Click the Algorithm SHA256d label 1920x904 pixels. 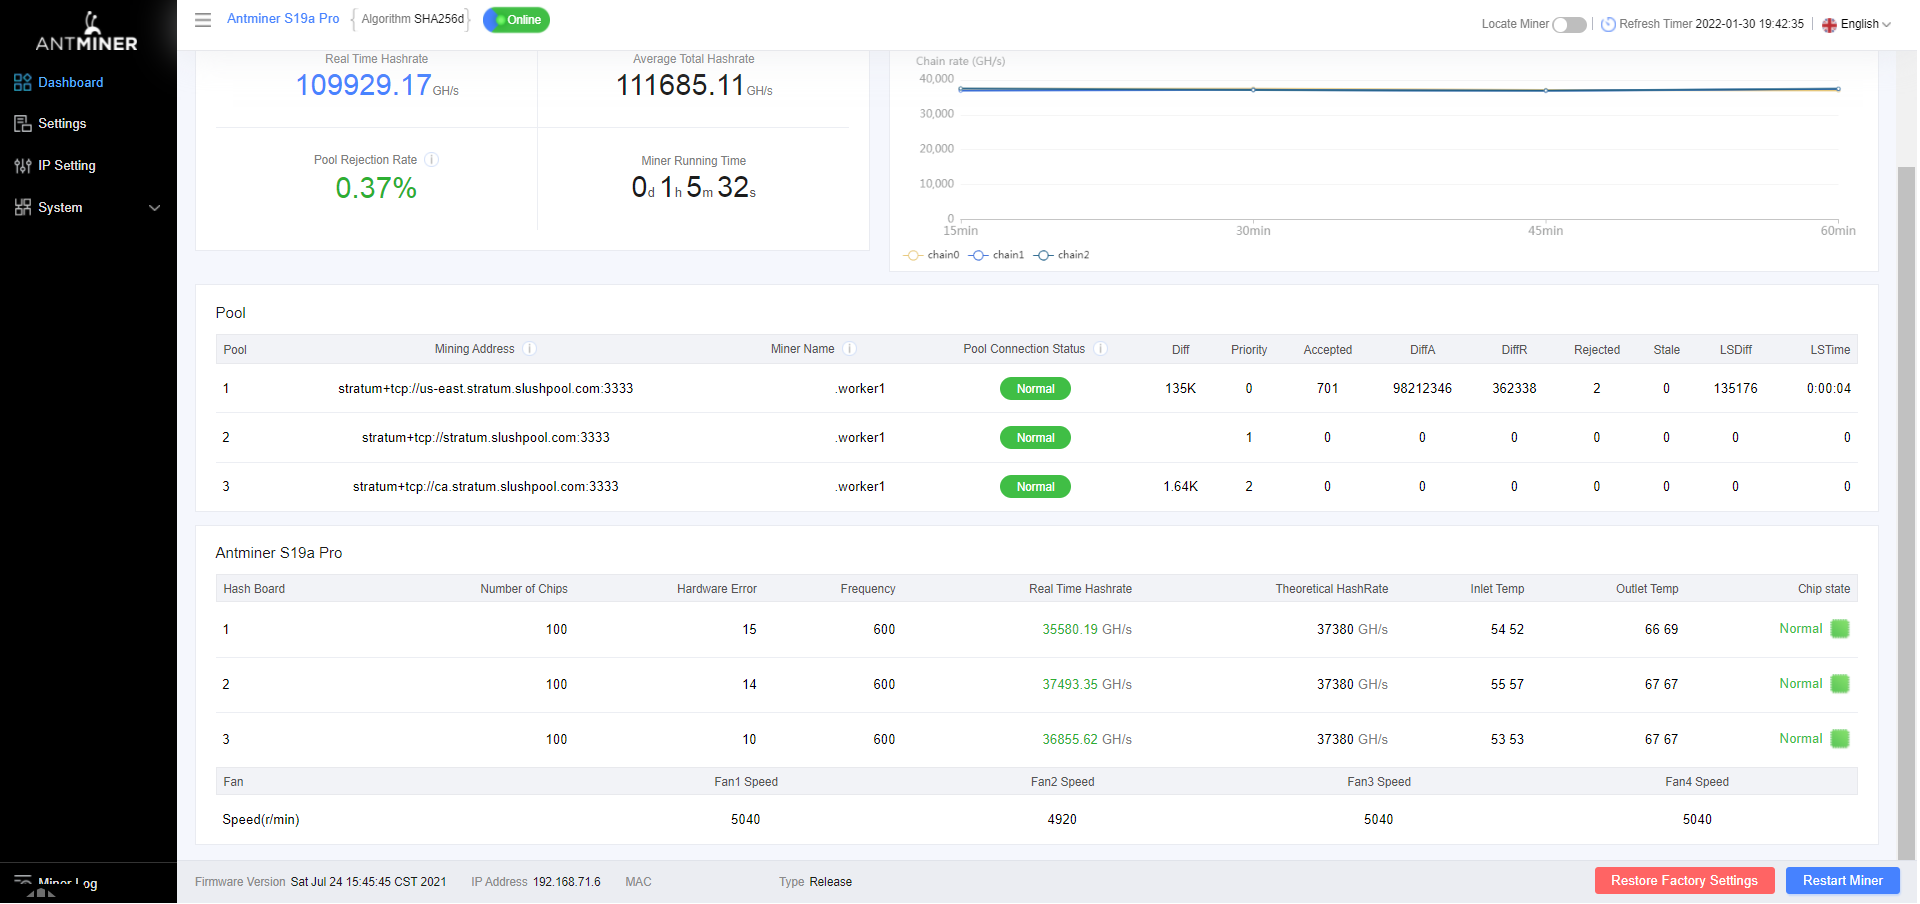tap(413, 19)
